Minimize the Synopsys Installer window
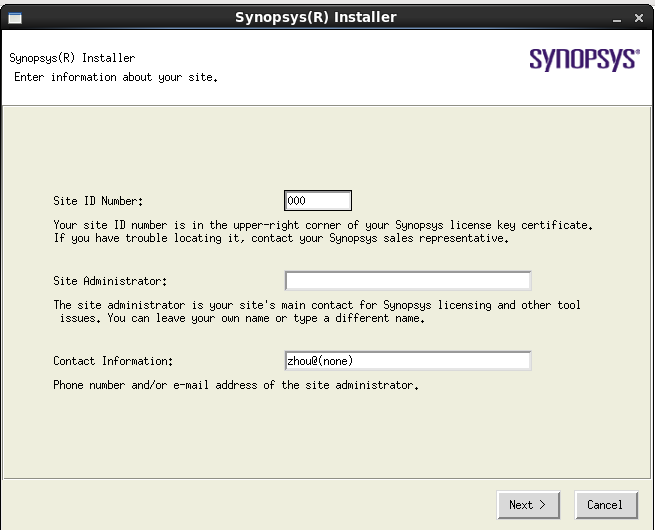Screen dimensions: 655x530 point(617,18)
